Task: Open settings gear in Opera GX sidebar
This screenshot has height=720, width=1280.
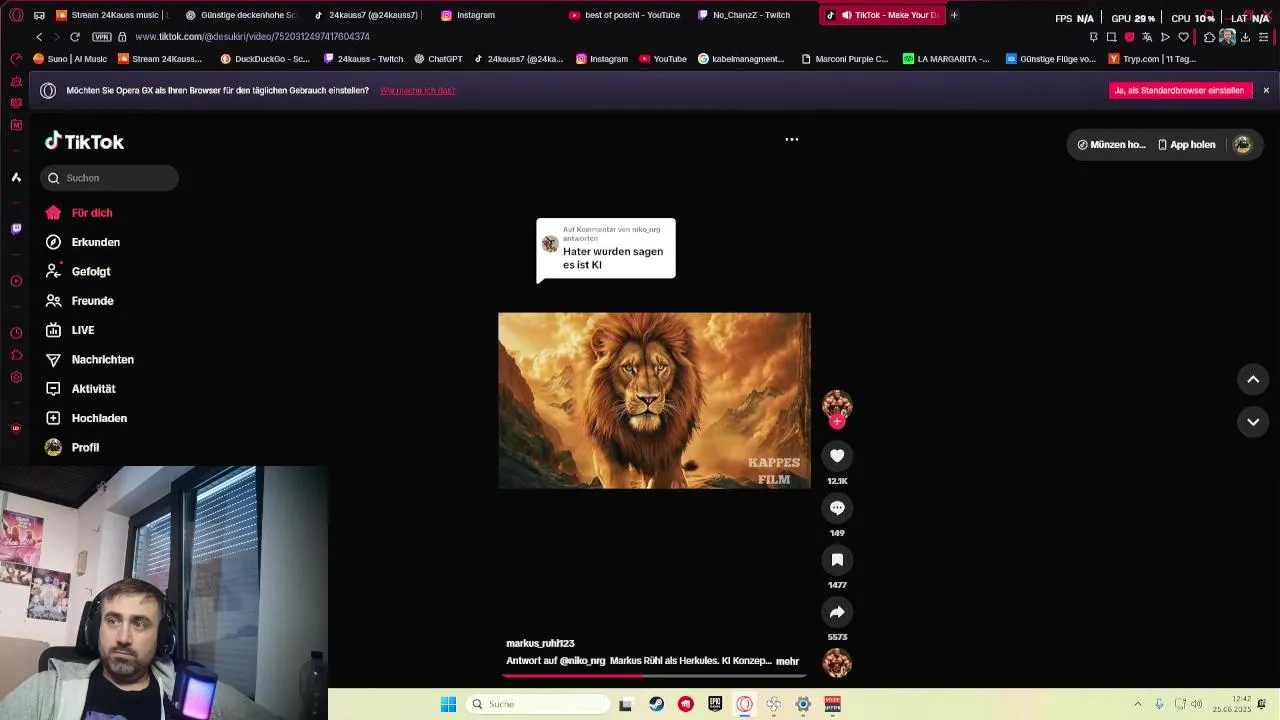Action: pos(16,377)
